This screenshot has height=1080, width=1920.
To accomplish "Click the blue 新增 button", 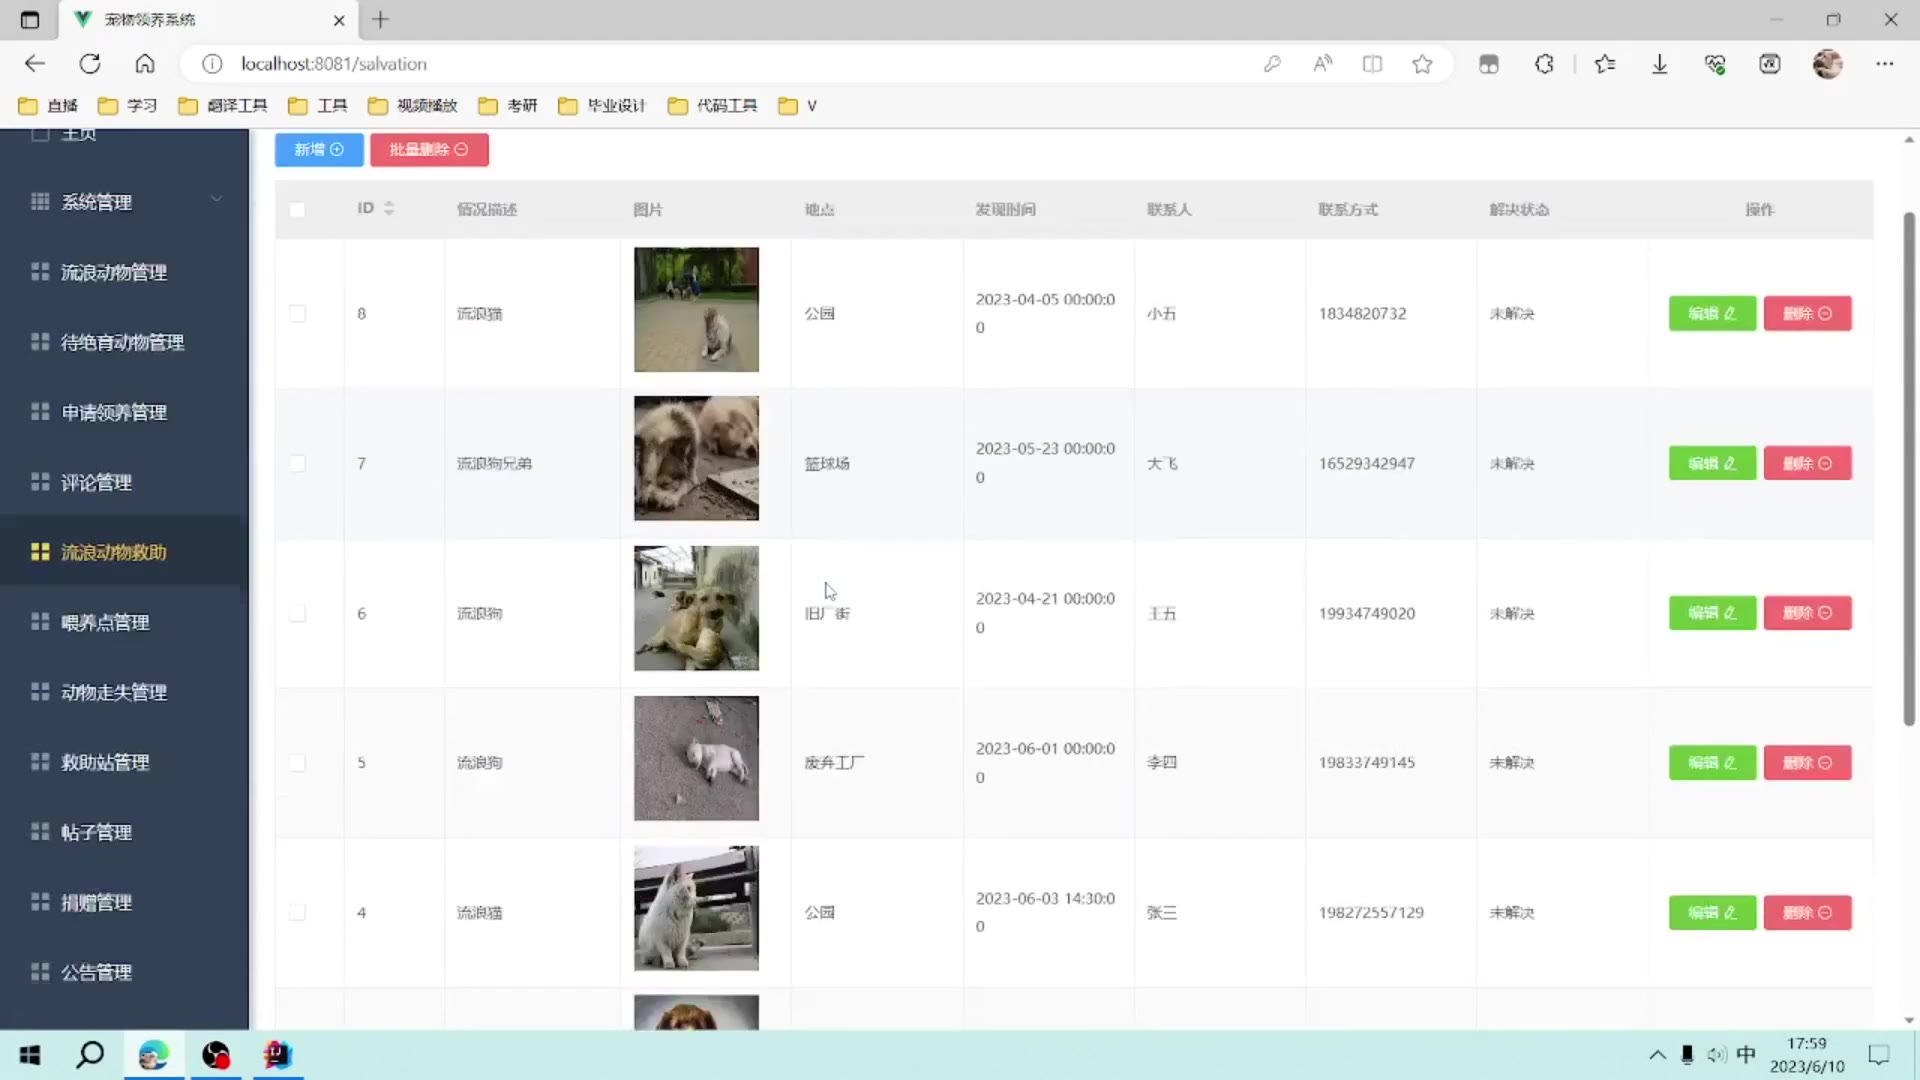I will (318, 150).
